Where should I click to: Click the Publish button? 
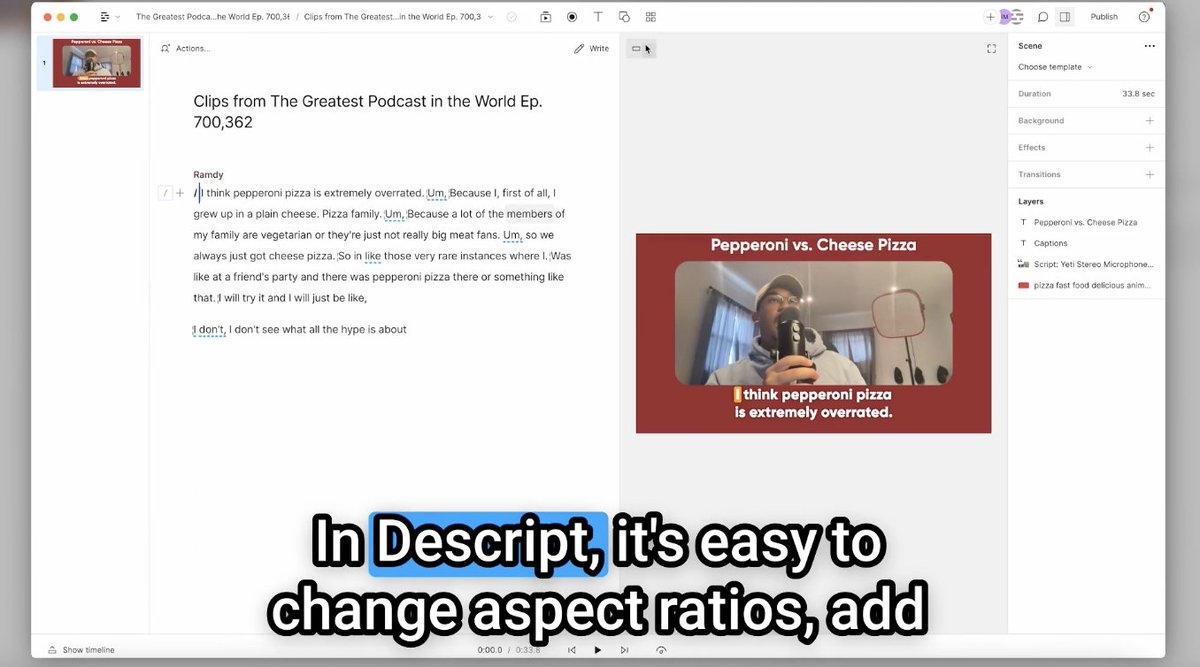pyautogui.click(x=1104, y=17)
